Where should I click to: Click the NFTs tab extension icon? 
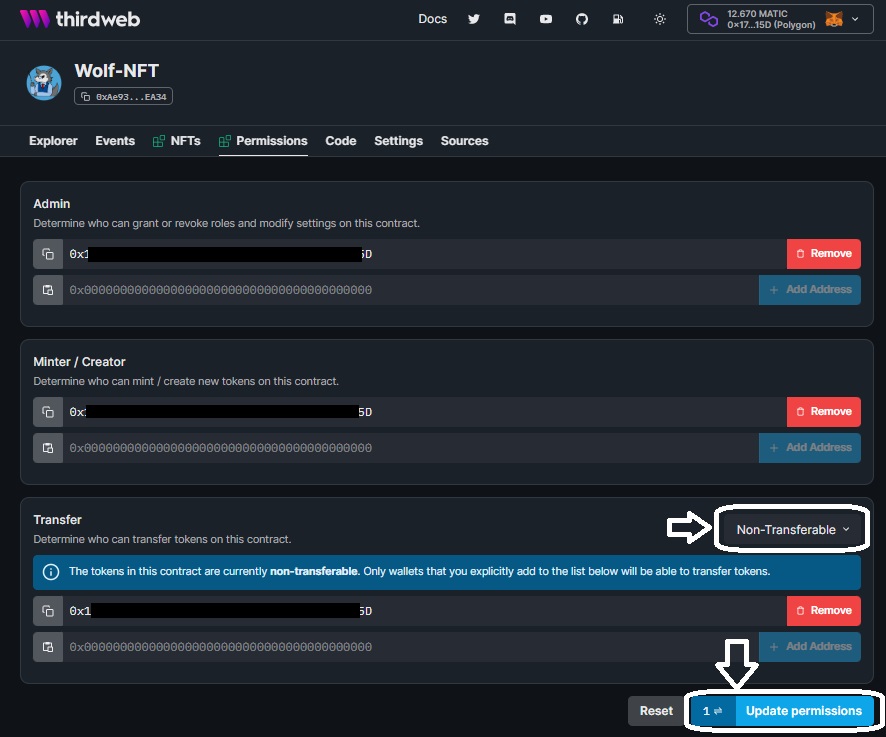[x=159, y=141]
